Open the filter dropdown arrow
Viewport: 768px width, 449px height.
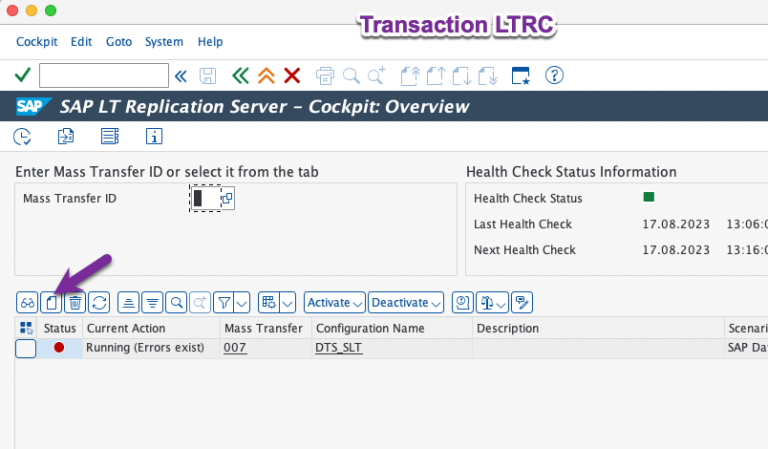[x=244, y=302]
